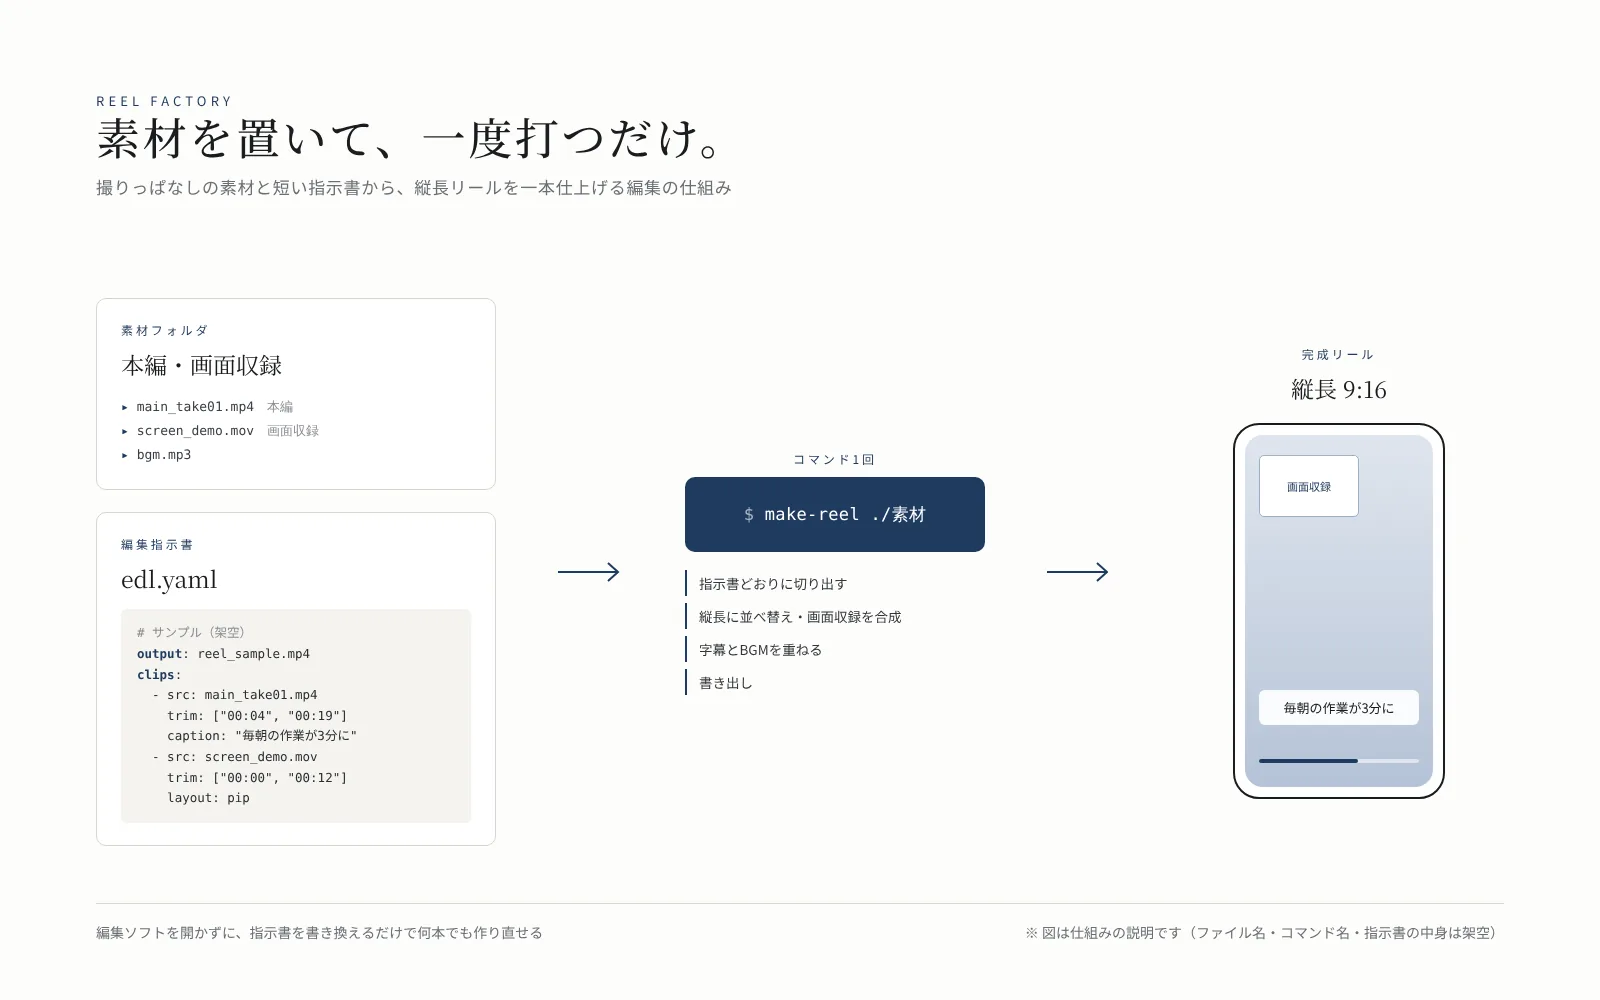Click the コマンド1回 label

tap(834, 460)
